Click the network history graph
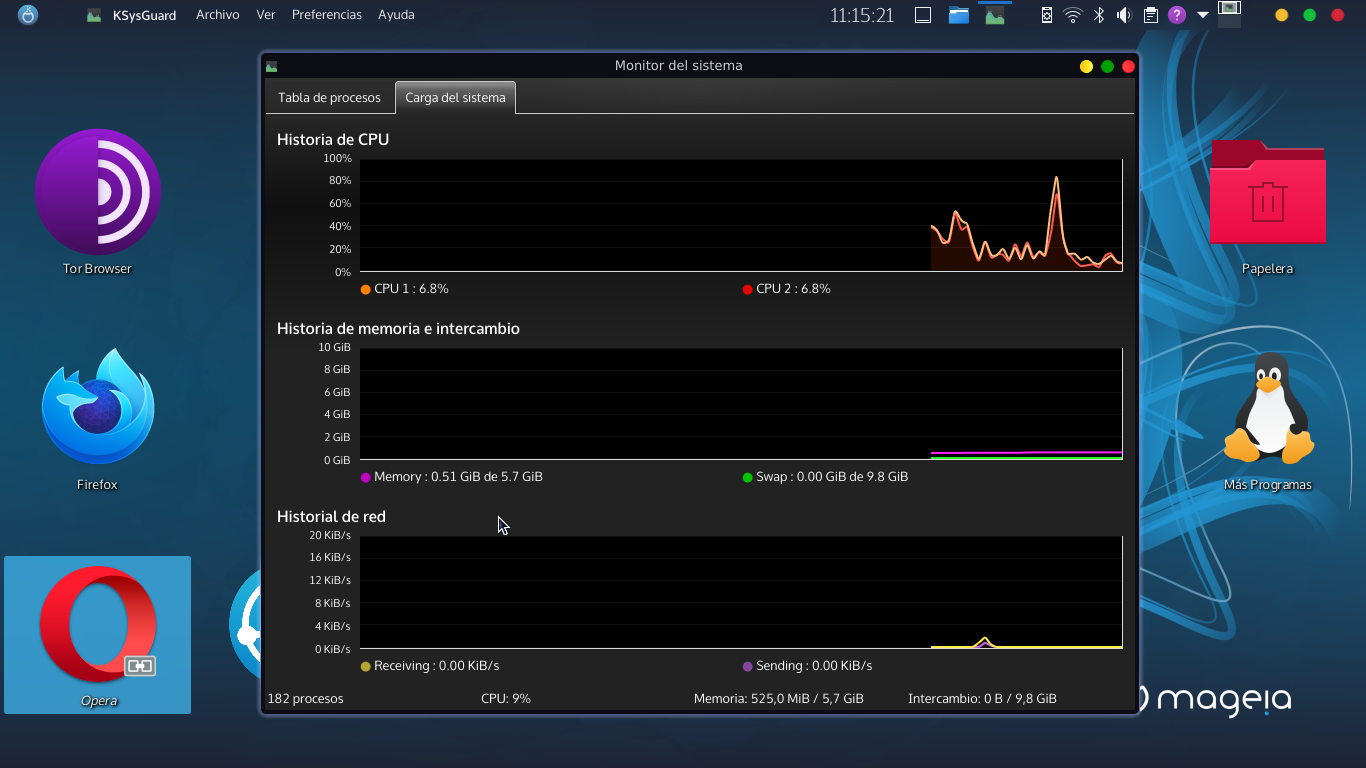The height and width of the screenshot is (768, 1366). 741,592
